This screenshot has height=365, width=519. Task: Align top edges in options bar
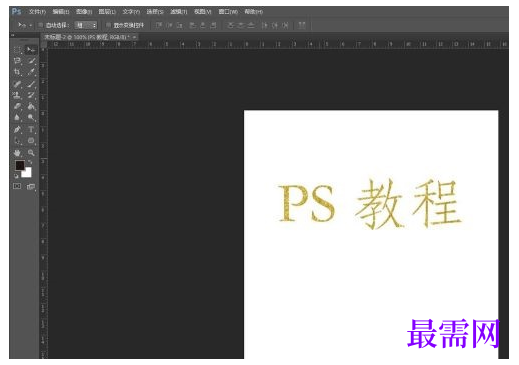pyautogui.click(x=159, y=25)
